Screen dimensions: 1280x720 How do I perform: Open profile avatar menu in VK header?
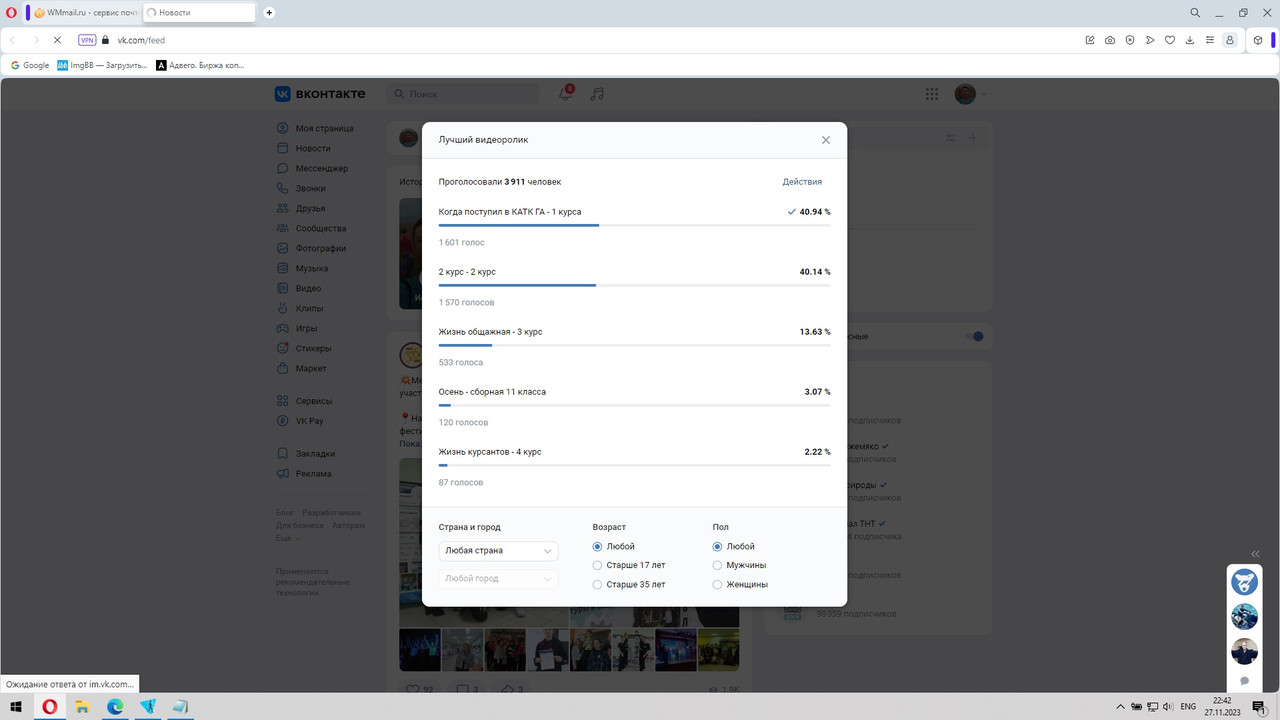click(970, 94)
